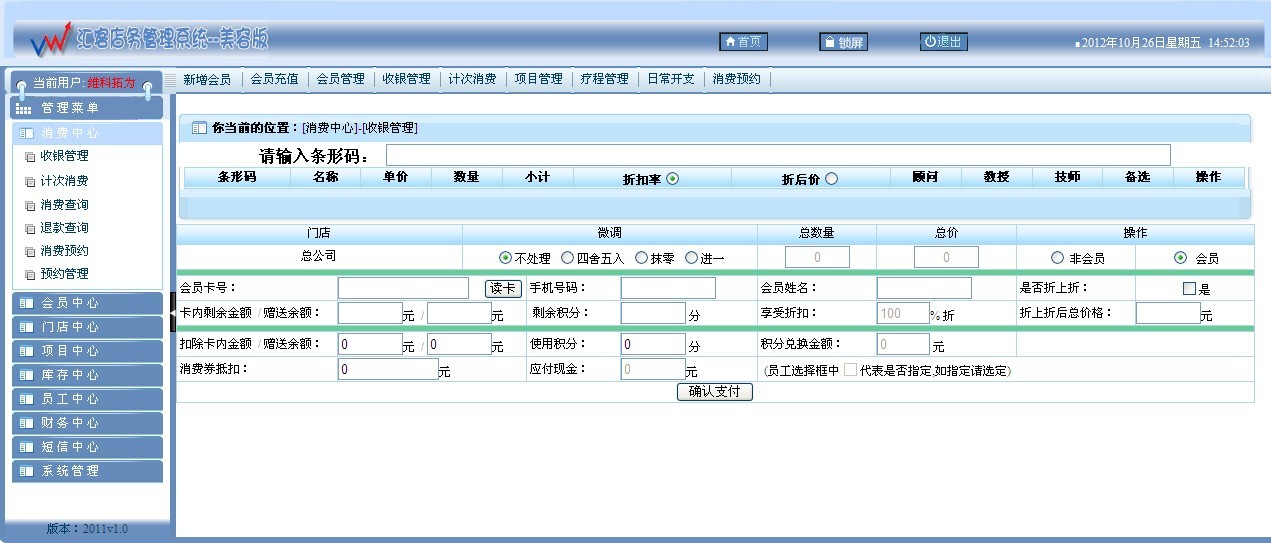Expand the 项目中心 section
The height and width of the screenshot is (543, 1271).
coord(87,351)
